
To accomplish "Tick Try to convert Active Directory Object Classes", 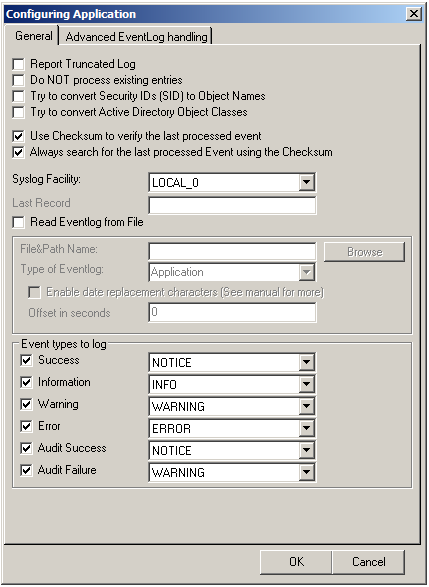I will (x=18, y=112).
